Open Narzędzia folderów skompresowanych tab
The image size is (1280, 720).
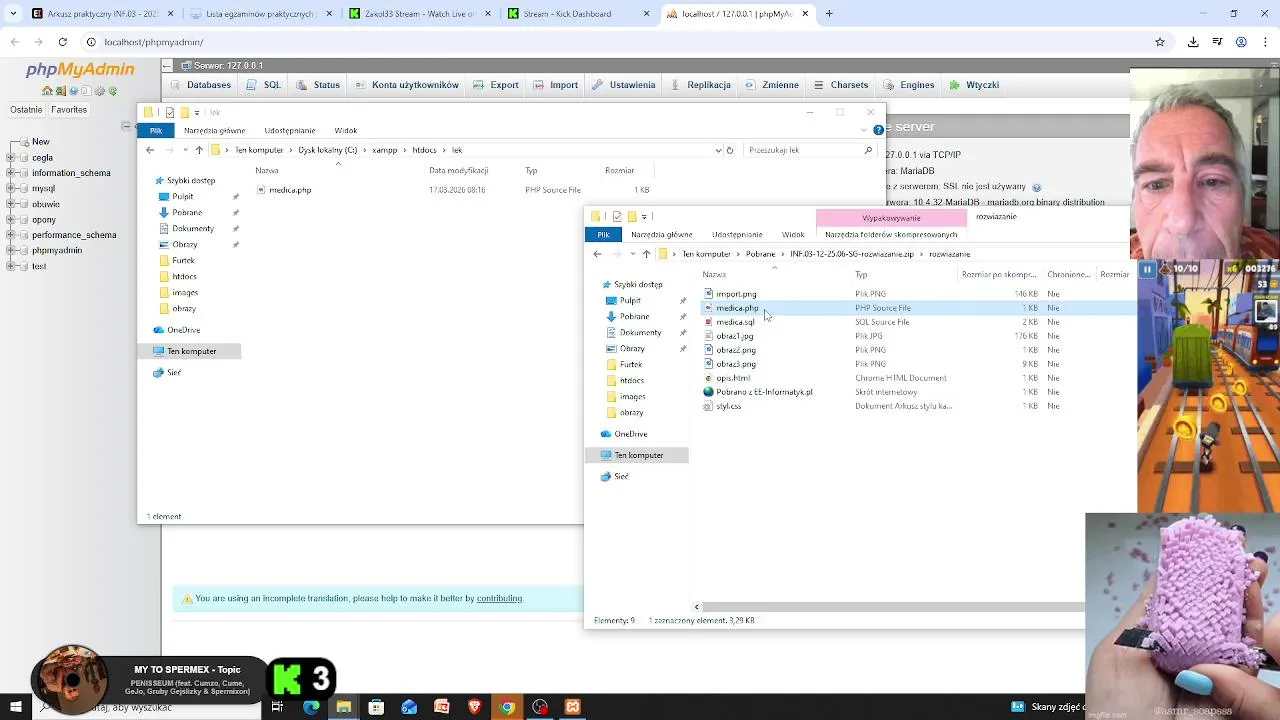[891, 235]
